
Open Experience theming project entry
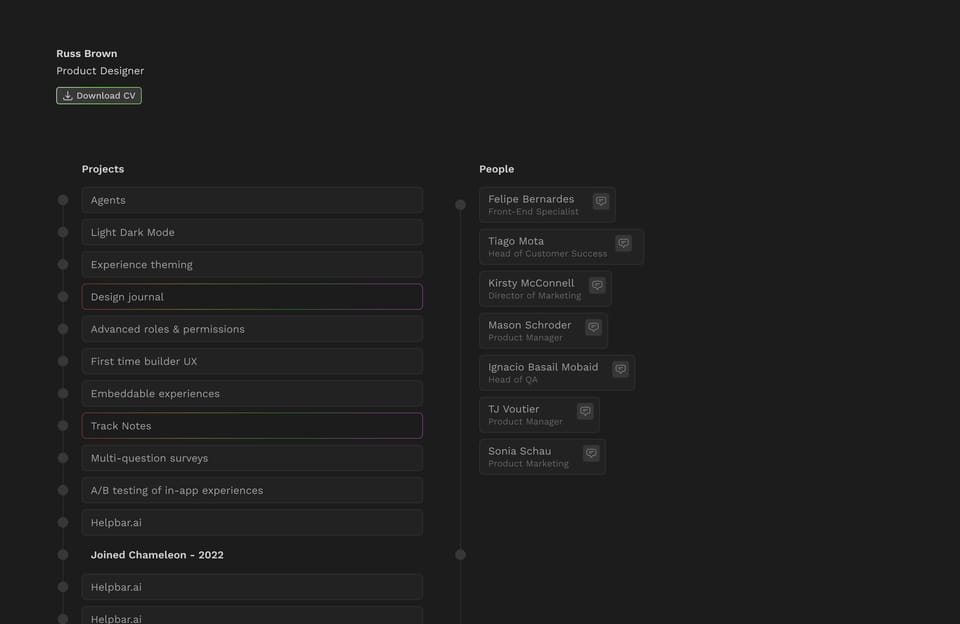coord(252,265)
